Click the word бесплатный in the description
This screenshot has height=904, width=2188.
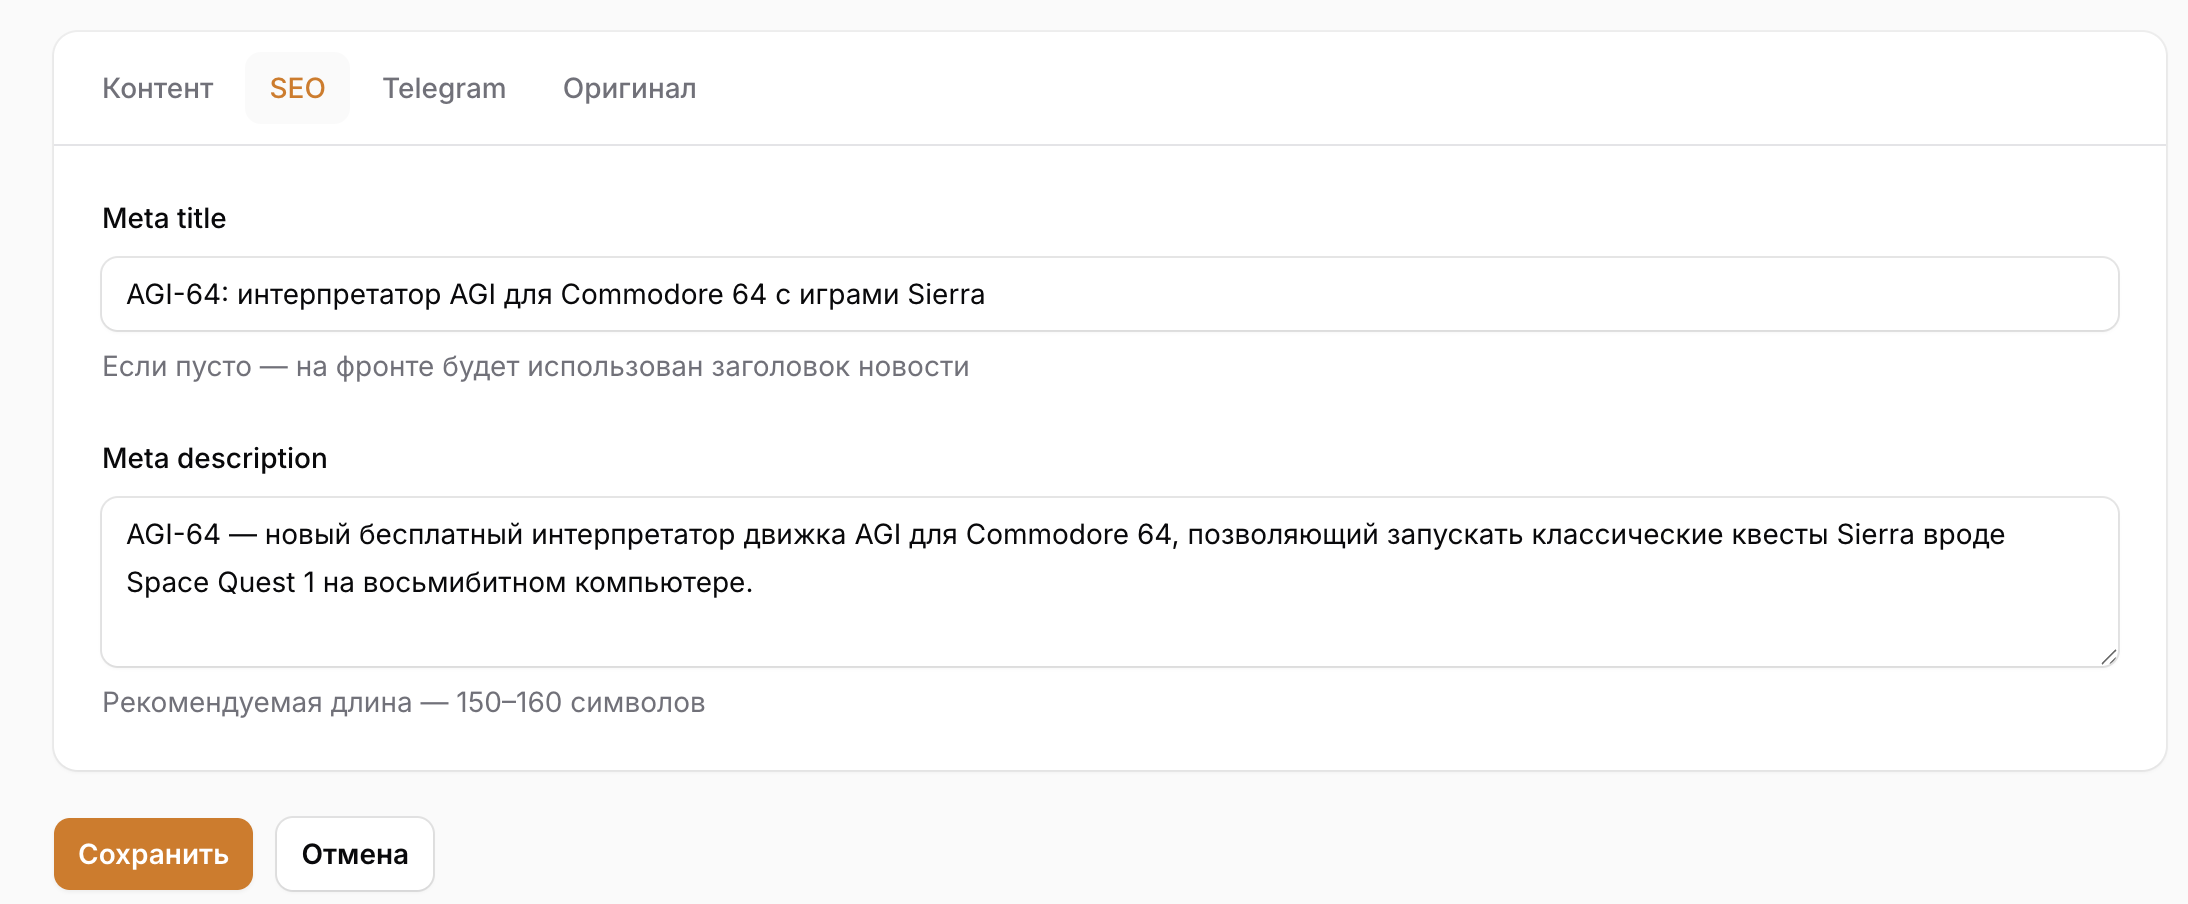(441, 534)
